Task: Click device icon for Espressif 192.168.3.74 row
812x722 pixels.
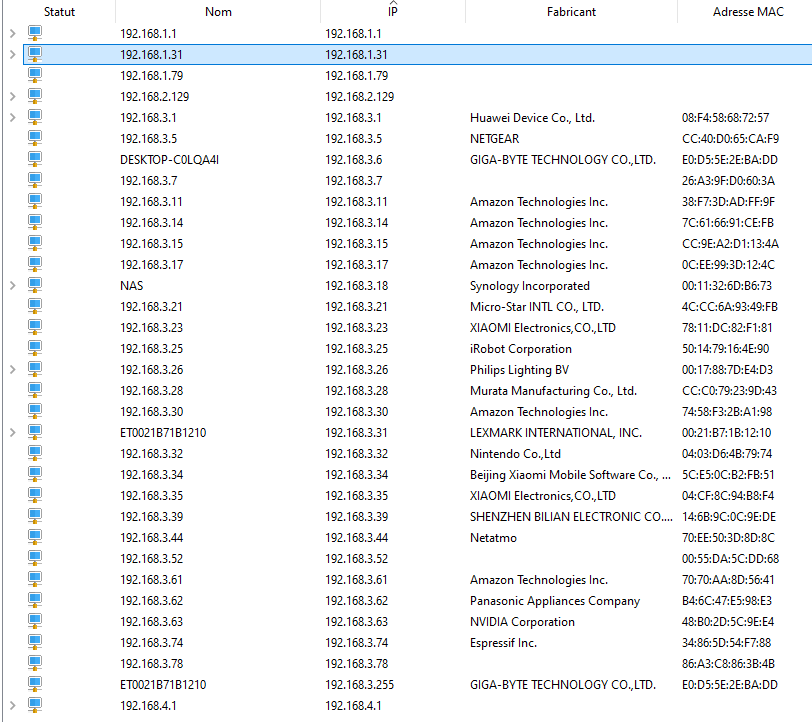Action: point(35,642)
